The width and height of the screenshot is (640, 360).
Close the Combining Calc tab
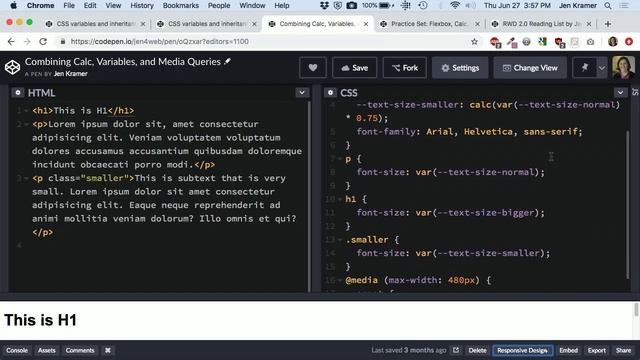(x=366, y=24)
